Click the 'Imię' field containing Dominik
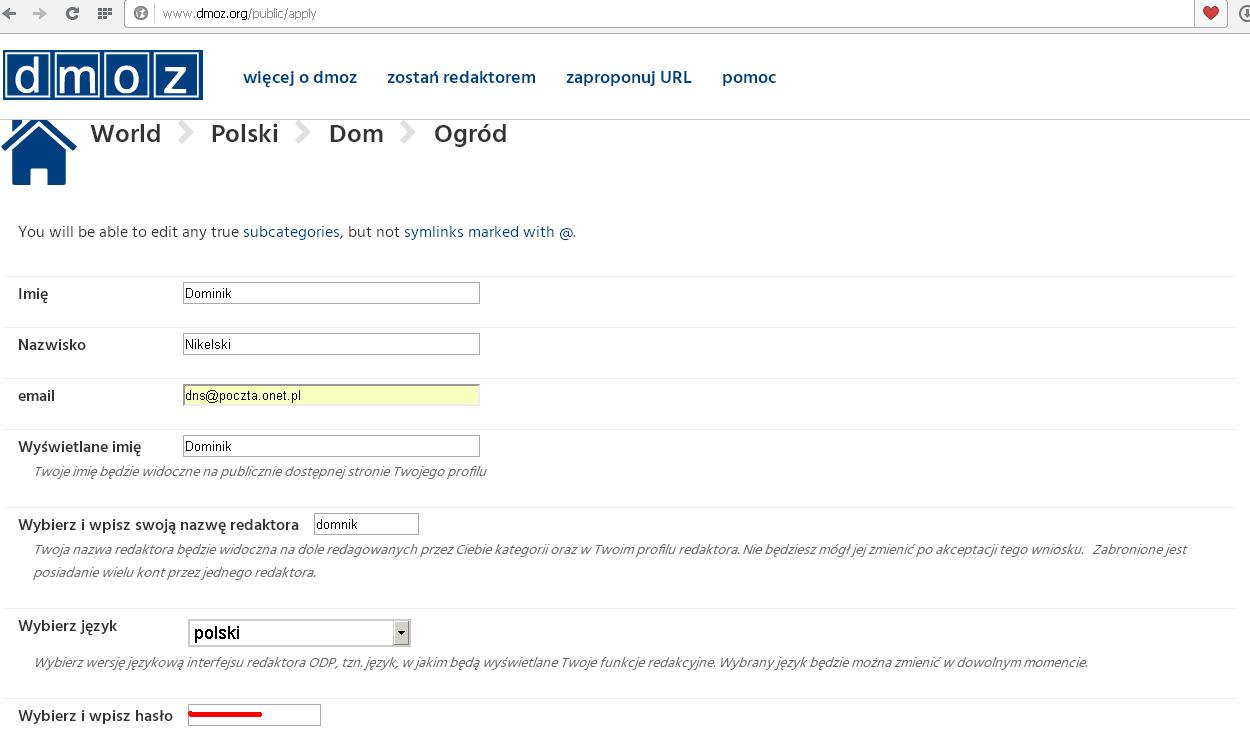This screenshot has width=1250, height=733. tap(331, 293)
